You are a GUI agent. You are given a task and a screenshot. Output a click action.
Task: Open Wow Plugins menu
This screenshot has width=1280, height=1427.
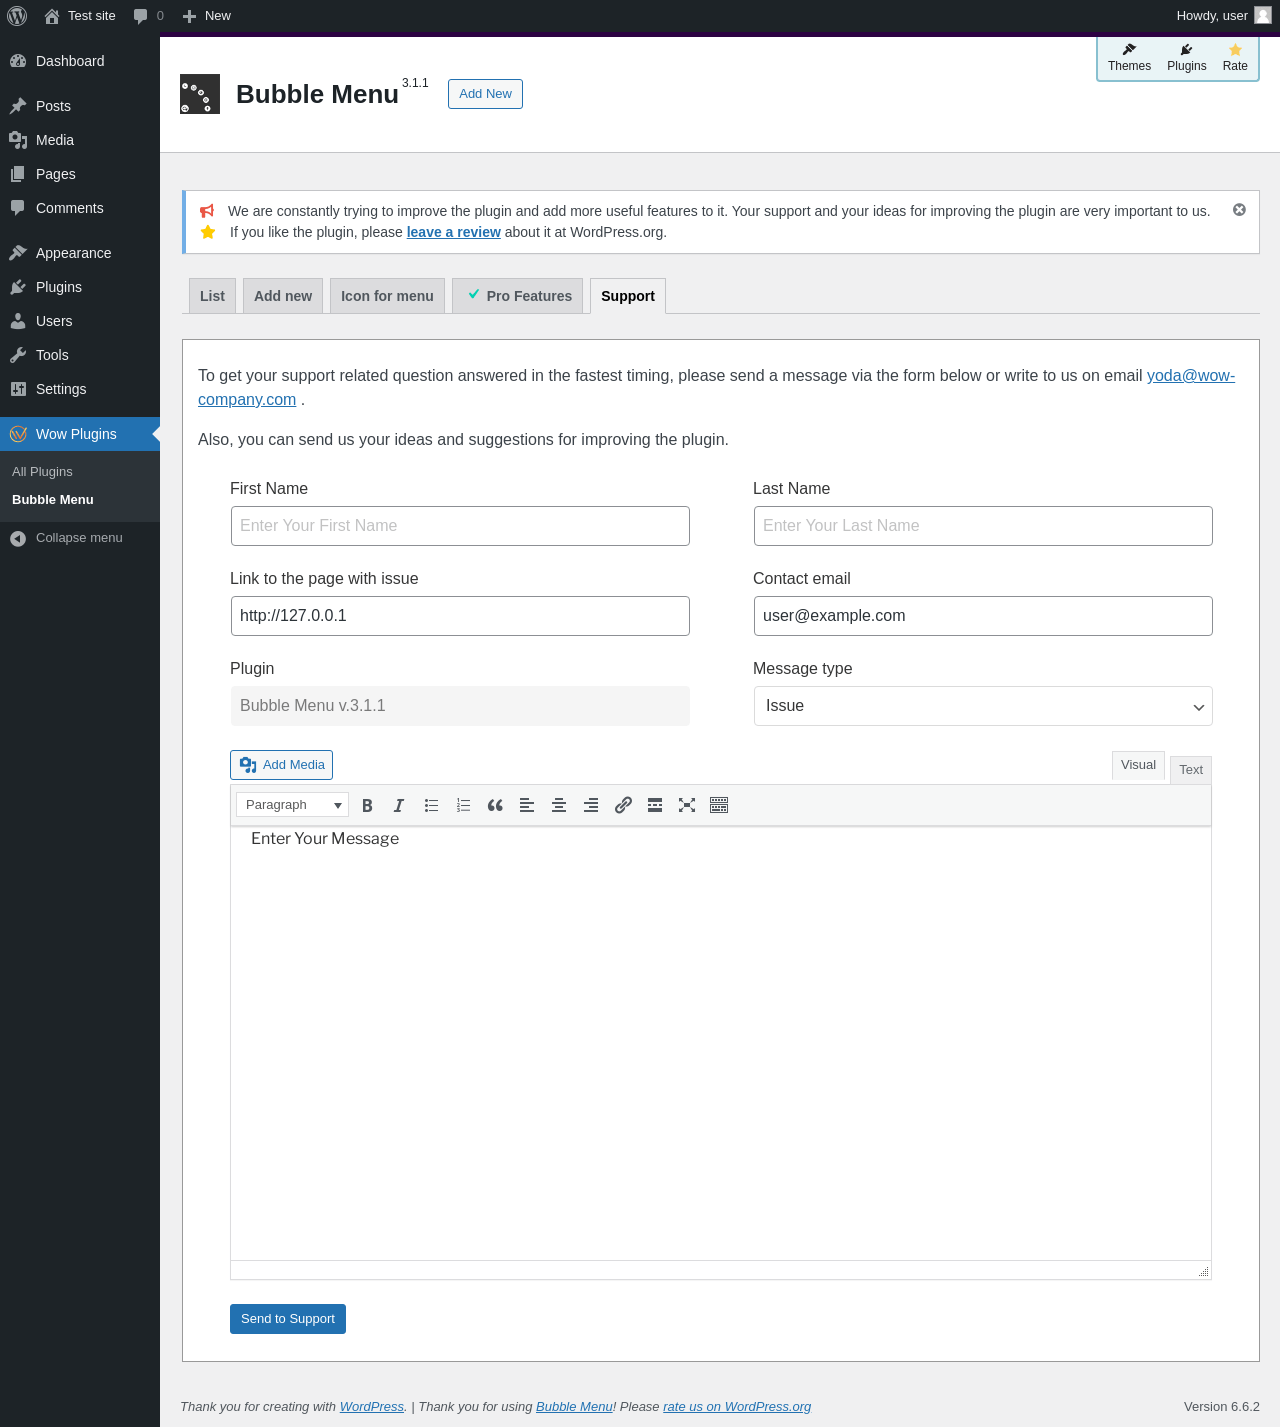tap(80, 434)
